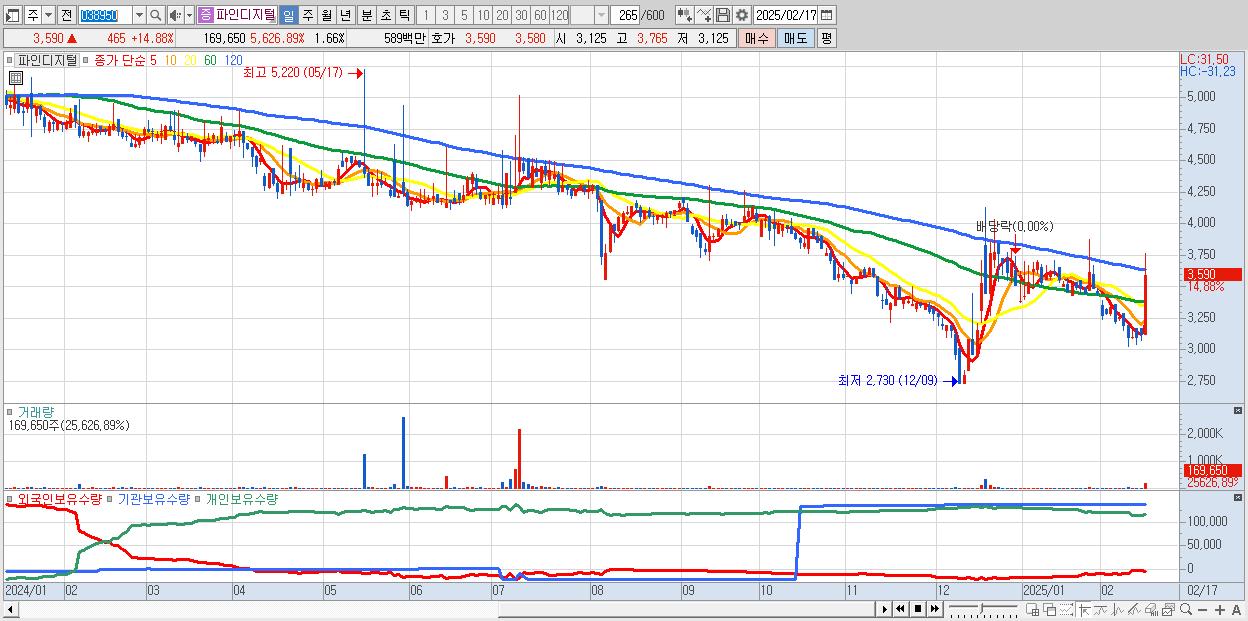Click the 3D bar chart icon at bottom
The width and height of the screenshot is (1248, 621).
pyautogui.click(x=1151, y=609)
